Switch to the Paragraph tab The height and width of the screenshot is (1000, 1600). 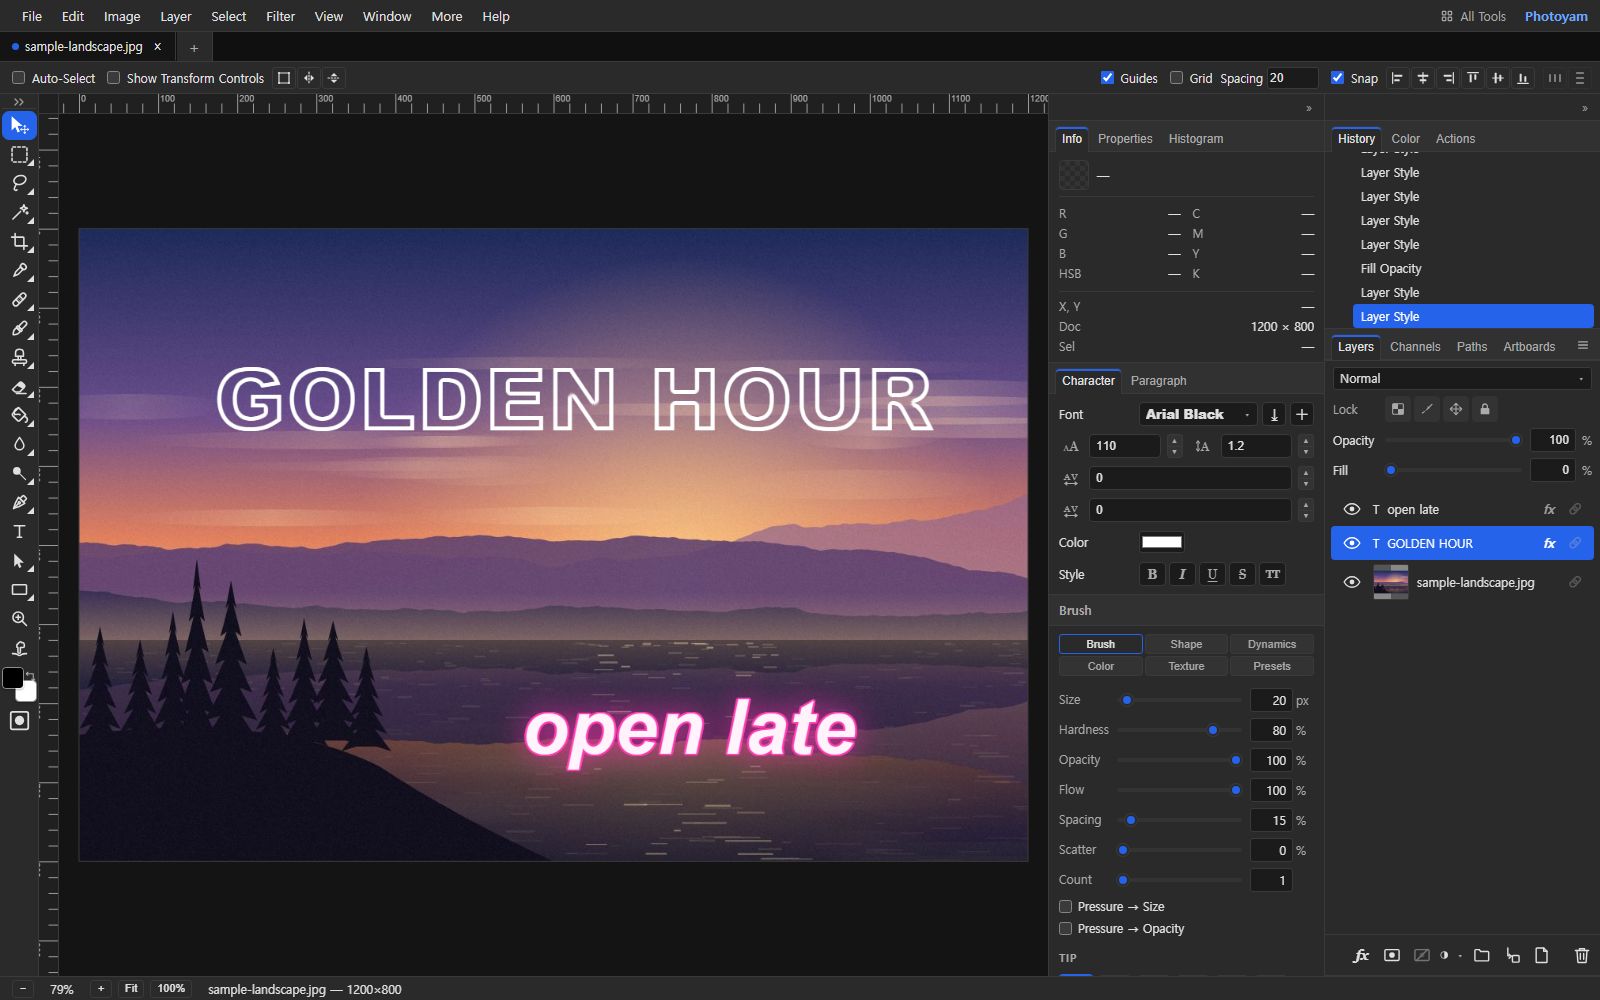(1158, 380)
